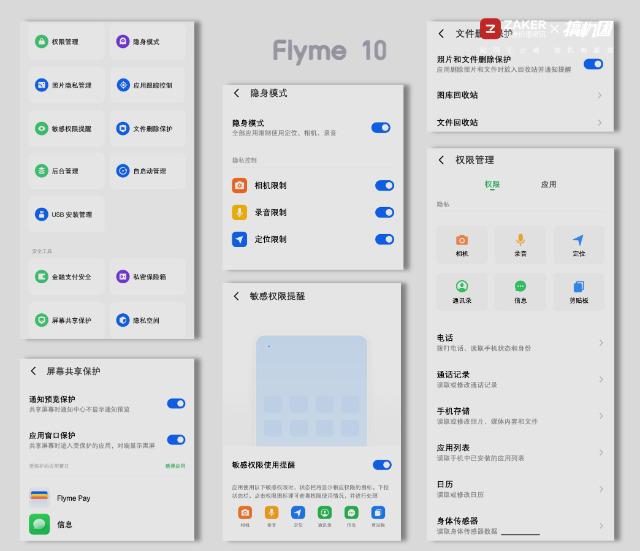The height and width of the screenshot is (551, 640).
Task: Expand 图库回收站 via its chevron
Action: pos(600,95)
